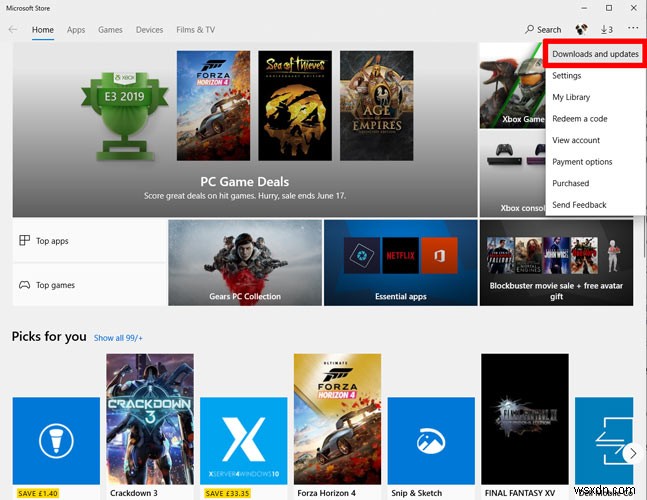Click 'Score great deals on hit games' subtitle
Viewport: 647px width, 500px height.
coord(245,196)
